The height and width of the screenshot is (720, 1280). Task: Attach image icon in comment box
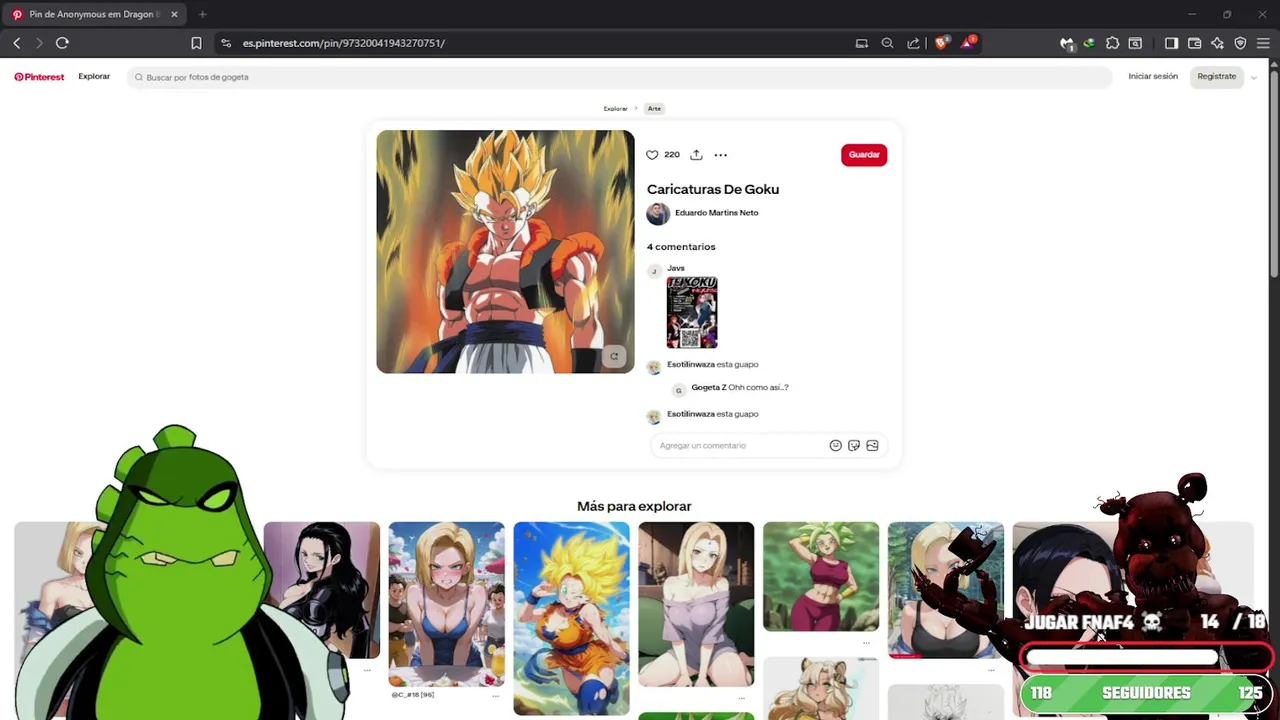tap(872, 446)
